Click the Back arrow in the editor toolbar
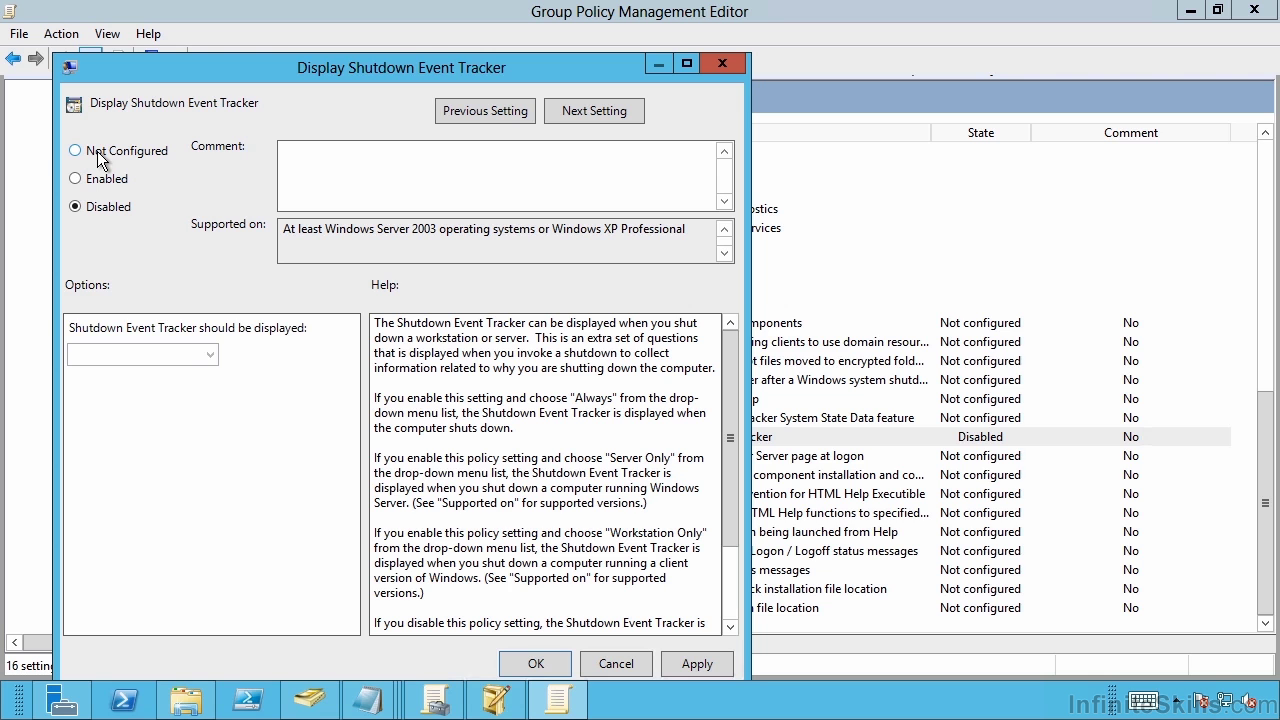 tap(13, 59)
